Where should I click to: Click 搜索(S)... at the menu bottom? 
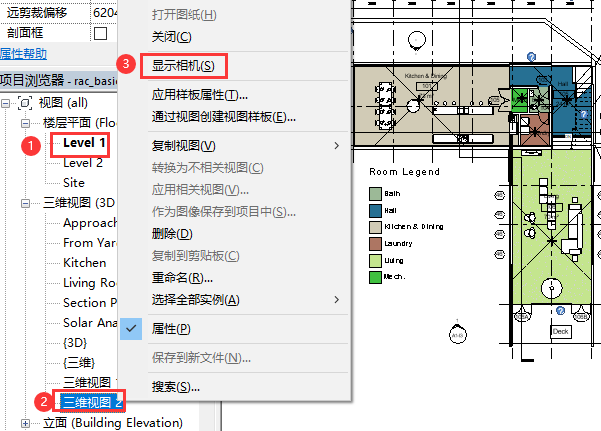tap(175, 386)
